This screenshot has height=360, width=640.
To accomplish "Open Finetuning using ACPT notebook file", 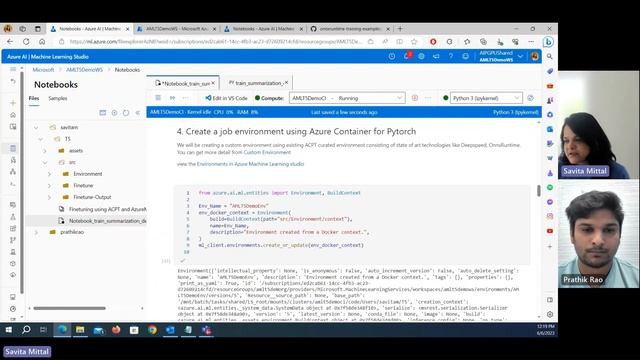I will 107,209.
